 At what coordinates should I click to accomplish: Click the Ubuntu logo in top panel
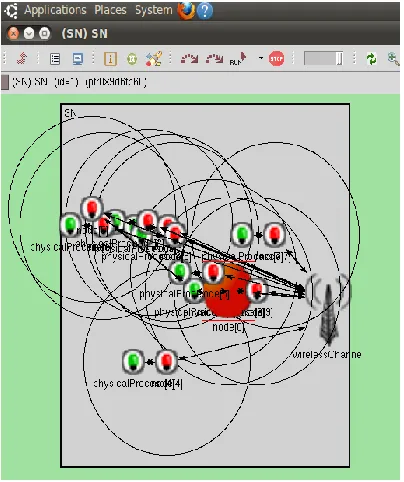[x=11, y=10]
